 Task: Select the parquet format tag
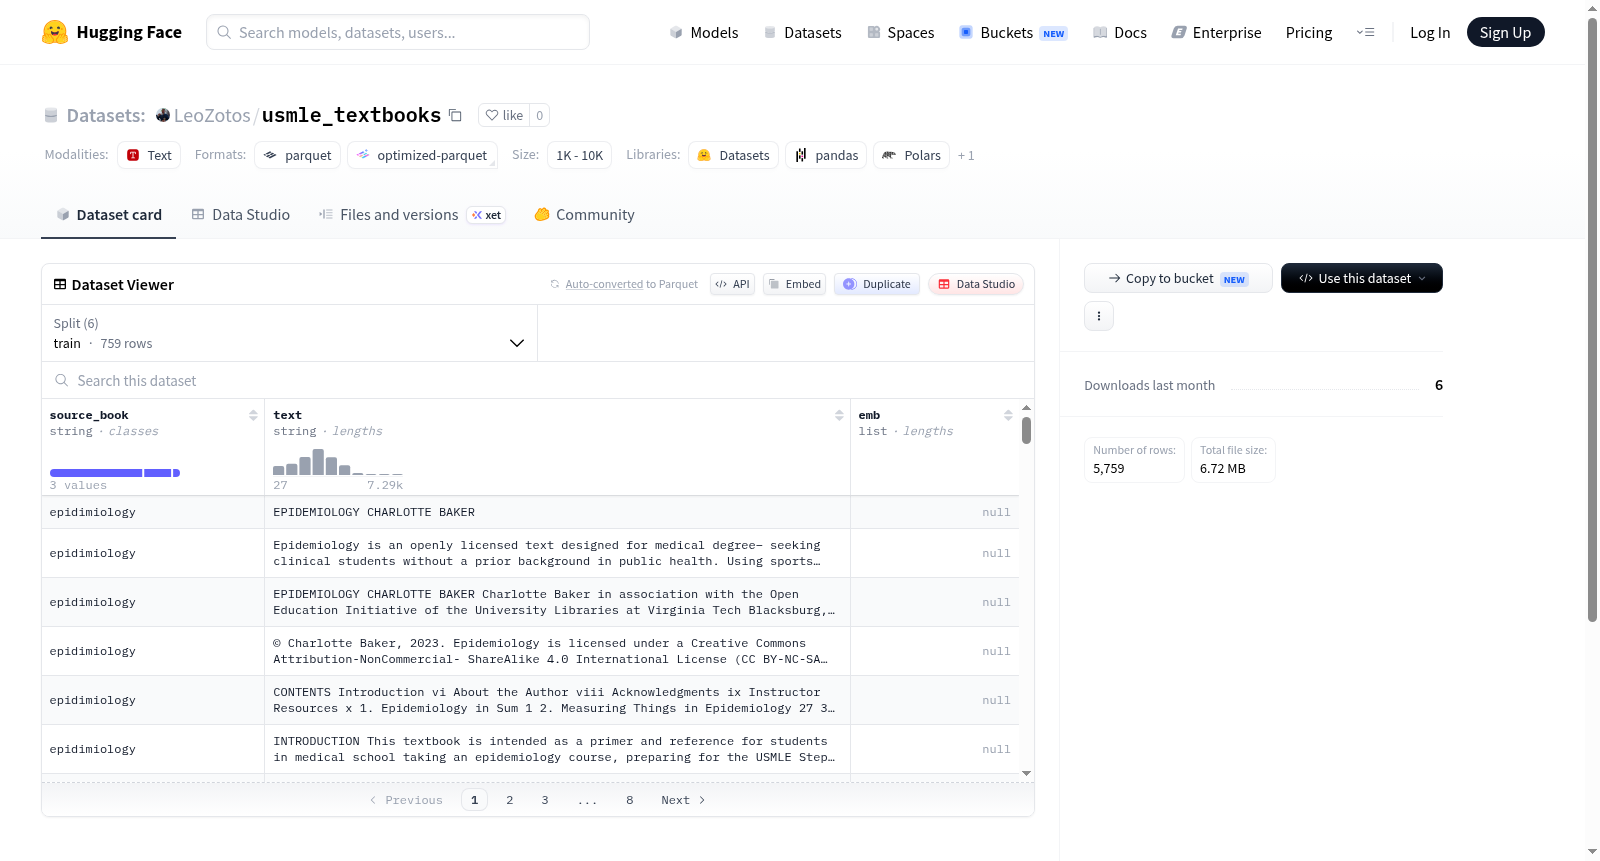pyautogui.click(x=298, y=155)
